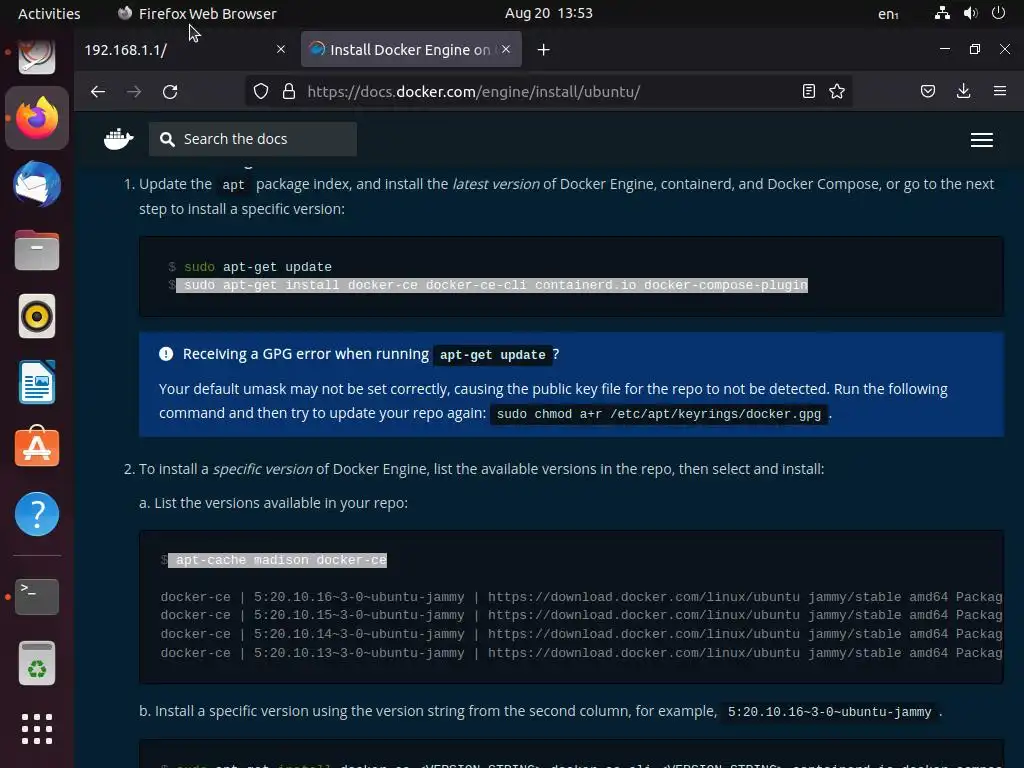Open the en keyboard layout indicator

point(888,14)
